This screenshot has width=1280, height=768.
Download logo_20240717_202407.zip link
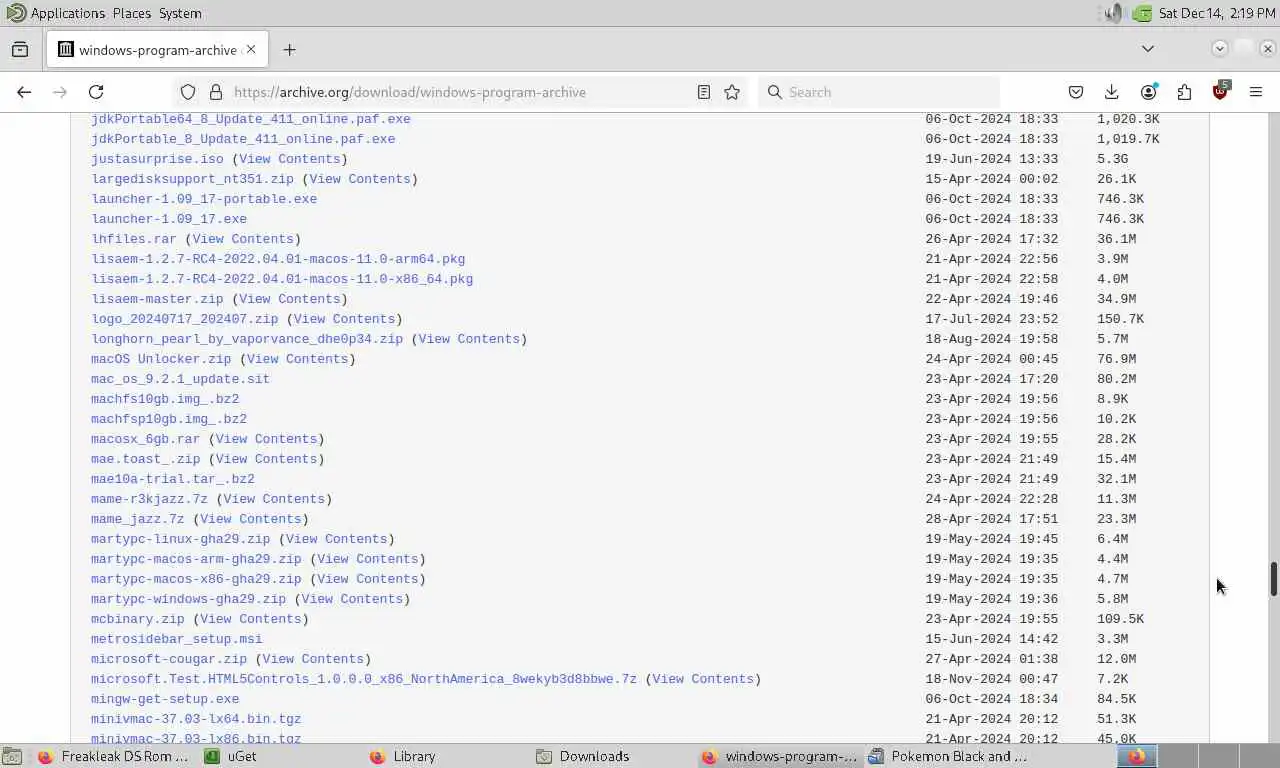[x=184, y=319]
